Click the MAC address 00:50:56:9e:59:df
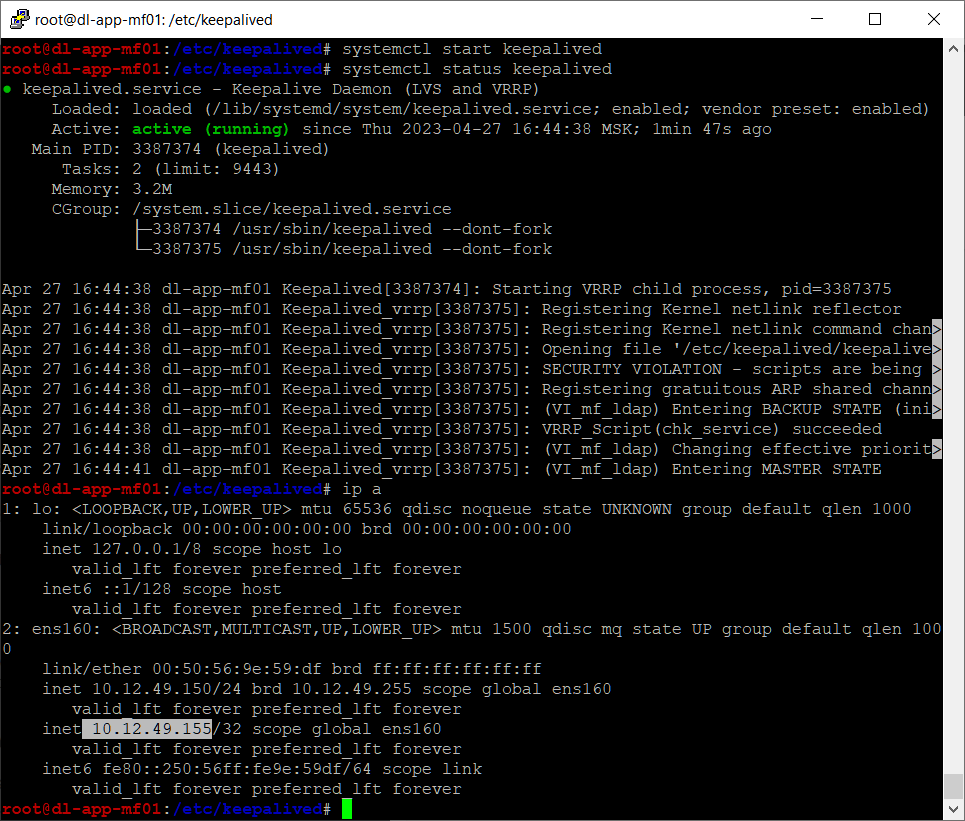Viewport: 965px width, 821px height. pos(237,669)
